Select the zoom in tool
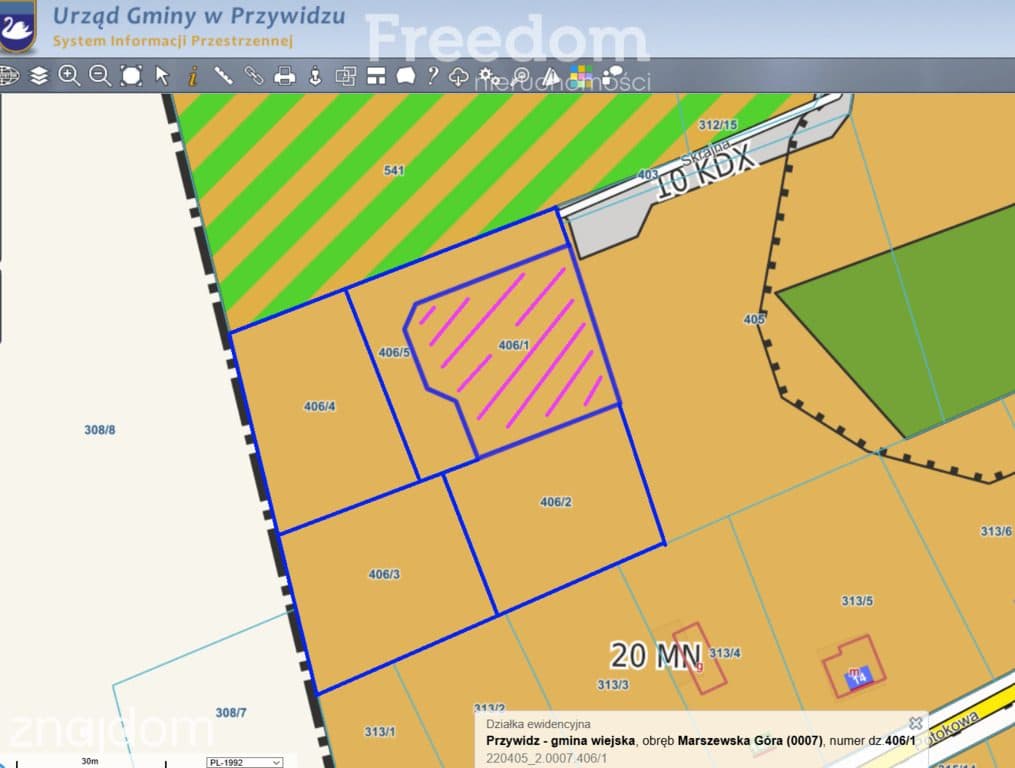 (x=69, y=76)
